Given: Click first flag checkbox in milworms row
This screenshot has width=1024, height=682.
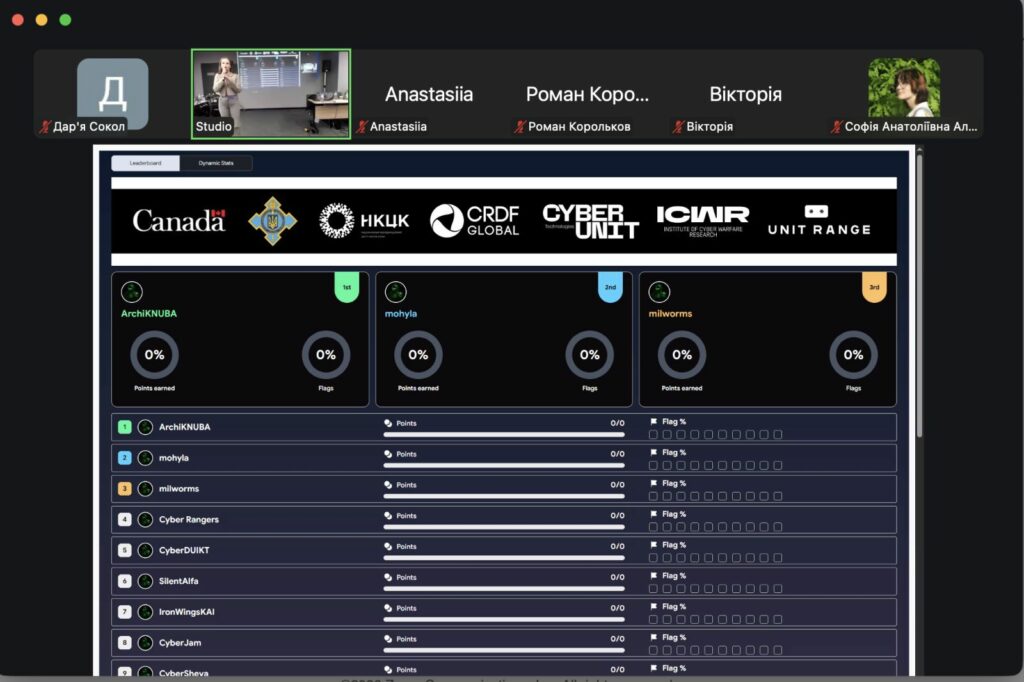Looking at the screenshot, I should point(654,497).
